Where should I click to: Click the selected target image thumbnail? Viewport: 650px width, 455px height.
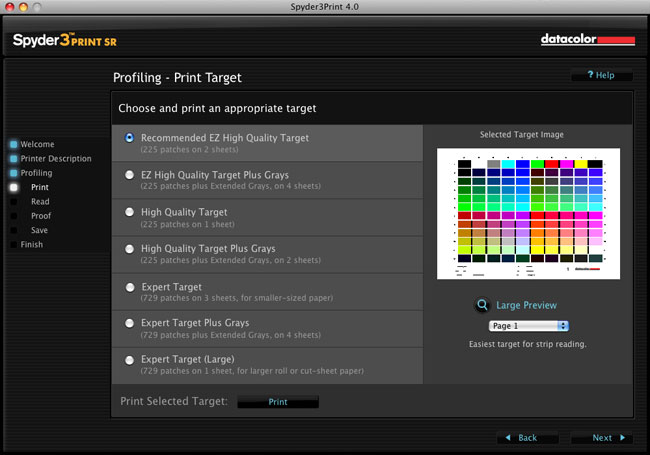529,214
